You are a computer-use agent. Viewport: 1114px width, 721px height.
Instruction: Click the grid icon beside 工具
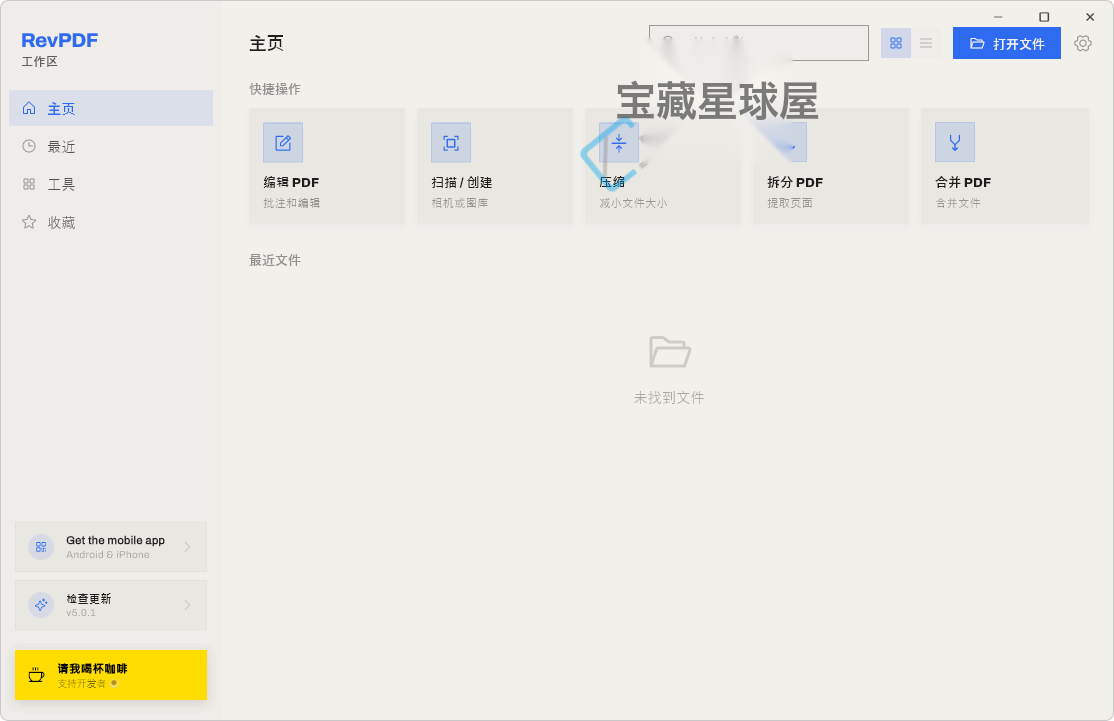coord(29,184)
